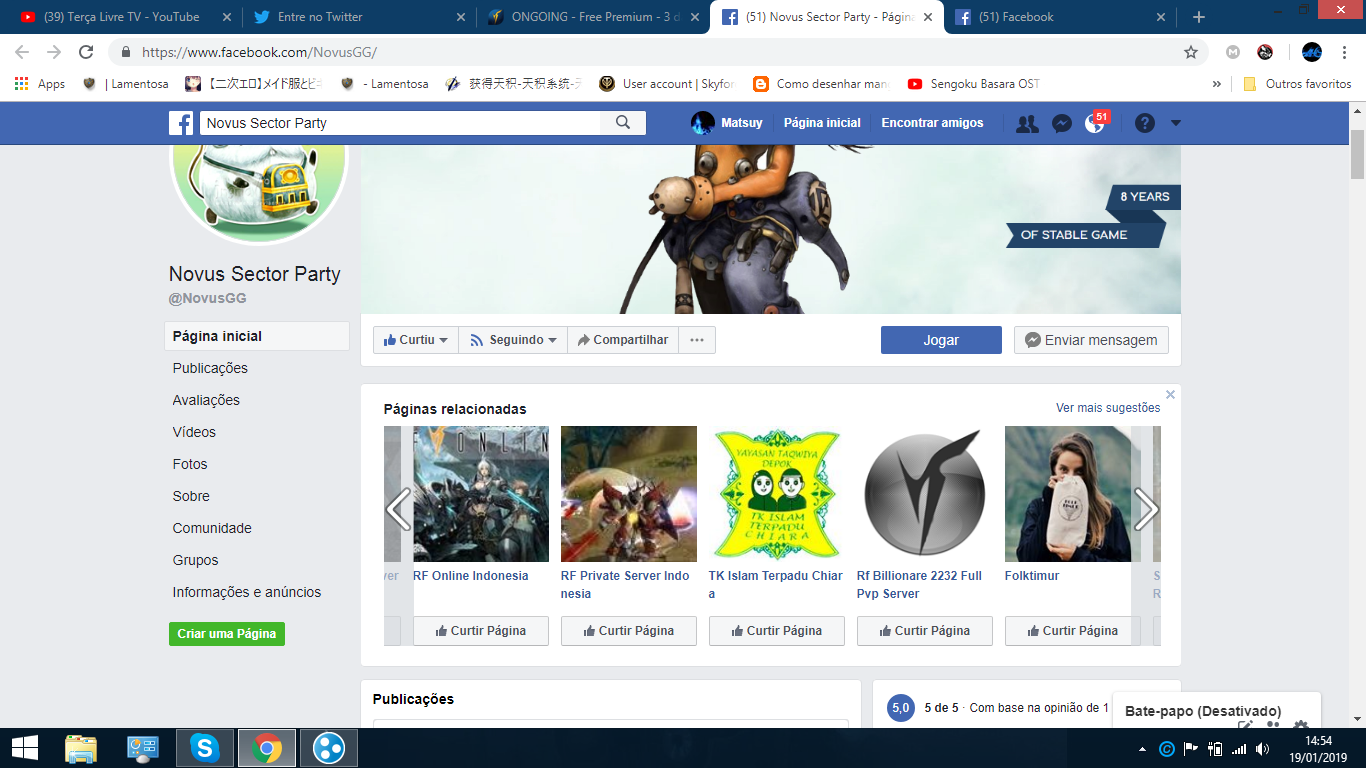
Task: Close the Páginas relacionadas panel
Action: click(x=1170, y=395)
